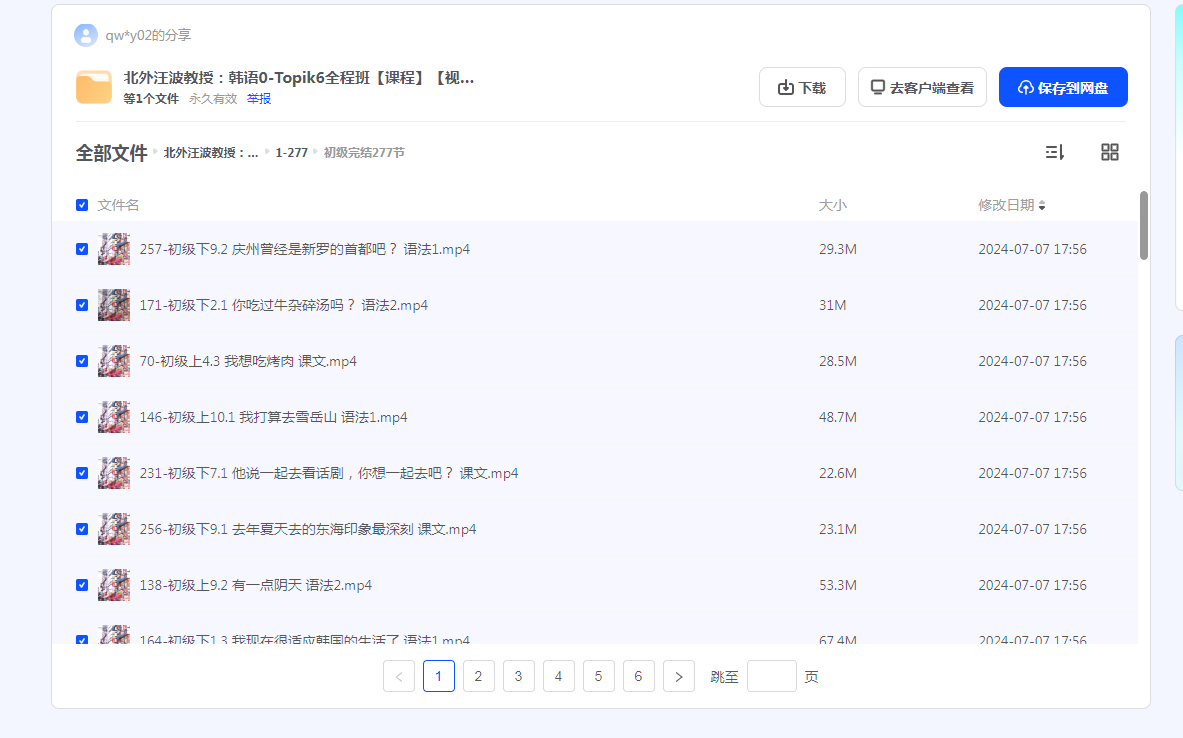Uncheck the 146-初级上10.1 file checkbox
Screen dimensions: 1183x738
[82, 417]
